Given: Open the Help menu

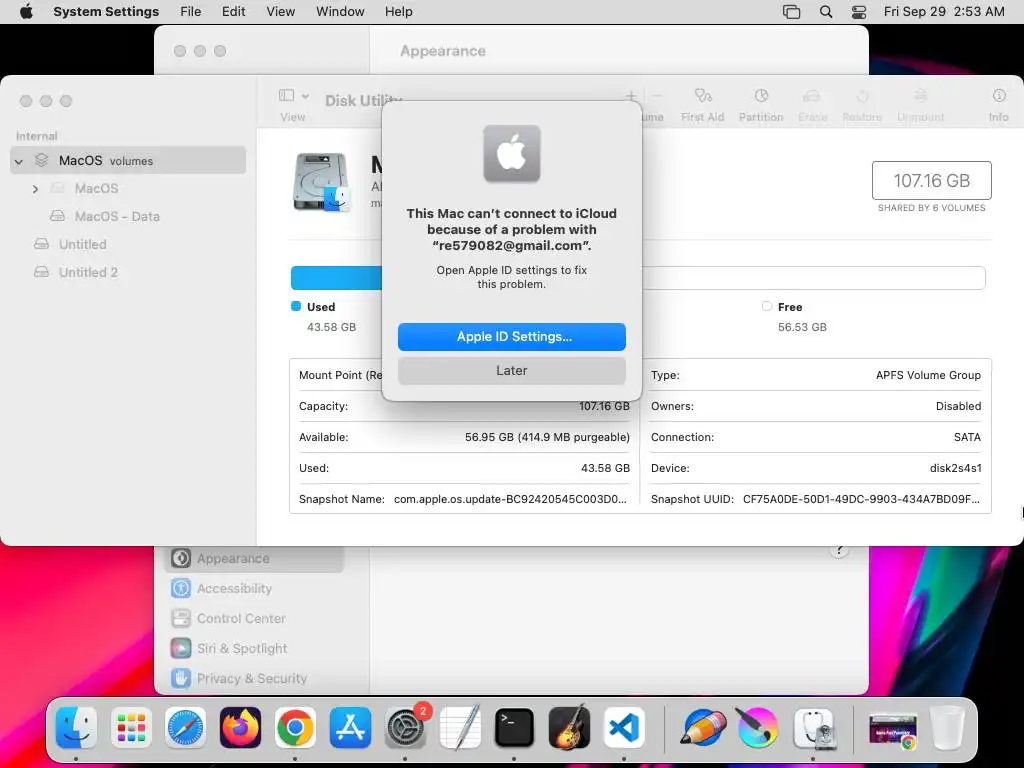Looking at the screenshot, I should coord(398,12).
